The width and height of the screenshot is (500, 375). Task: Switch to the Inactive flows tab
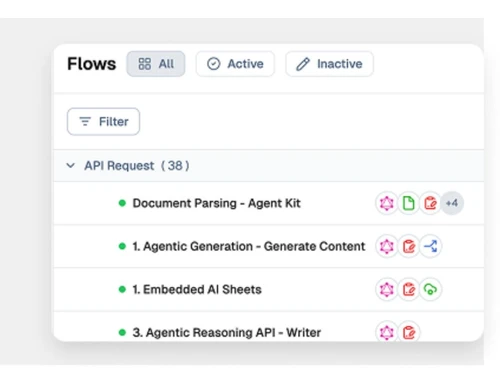click(x=329, y=64)
